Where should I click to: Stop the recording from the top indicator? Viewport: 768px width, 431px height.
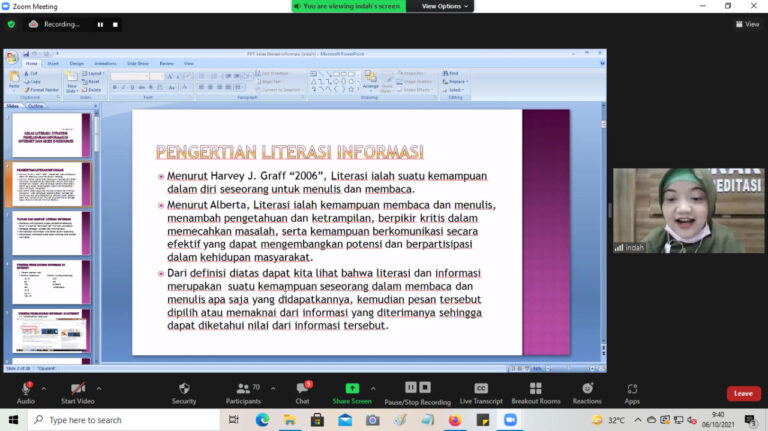point(114,24)
